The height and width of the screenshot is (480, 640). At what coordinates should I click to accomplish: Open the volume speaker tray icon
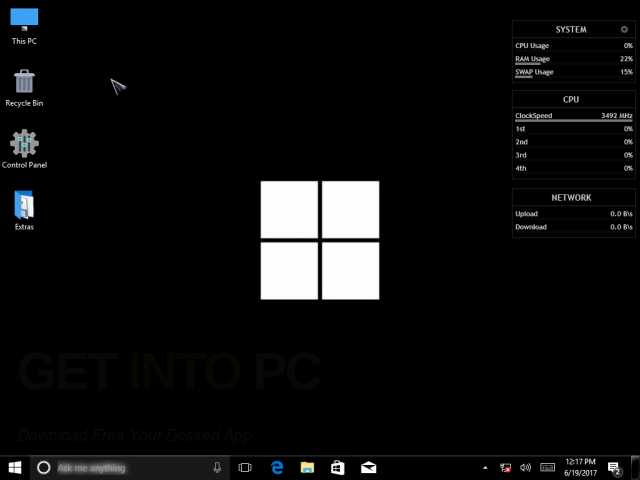[x=525, y=467]
